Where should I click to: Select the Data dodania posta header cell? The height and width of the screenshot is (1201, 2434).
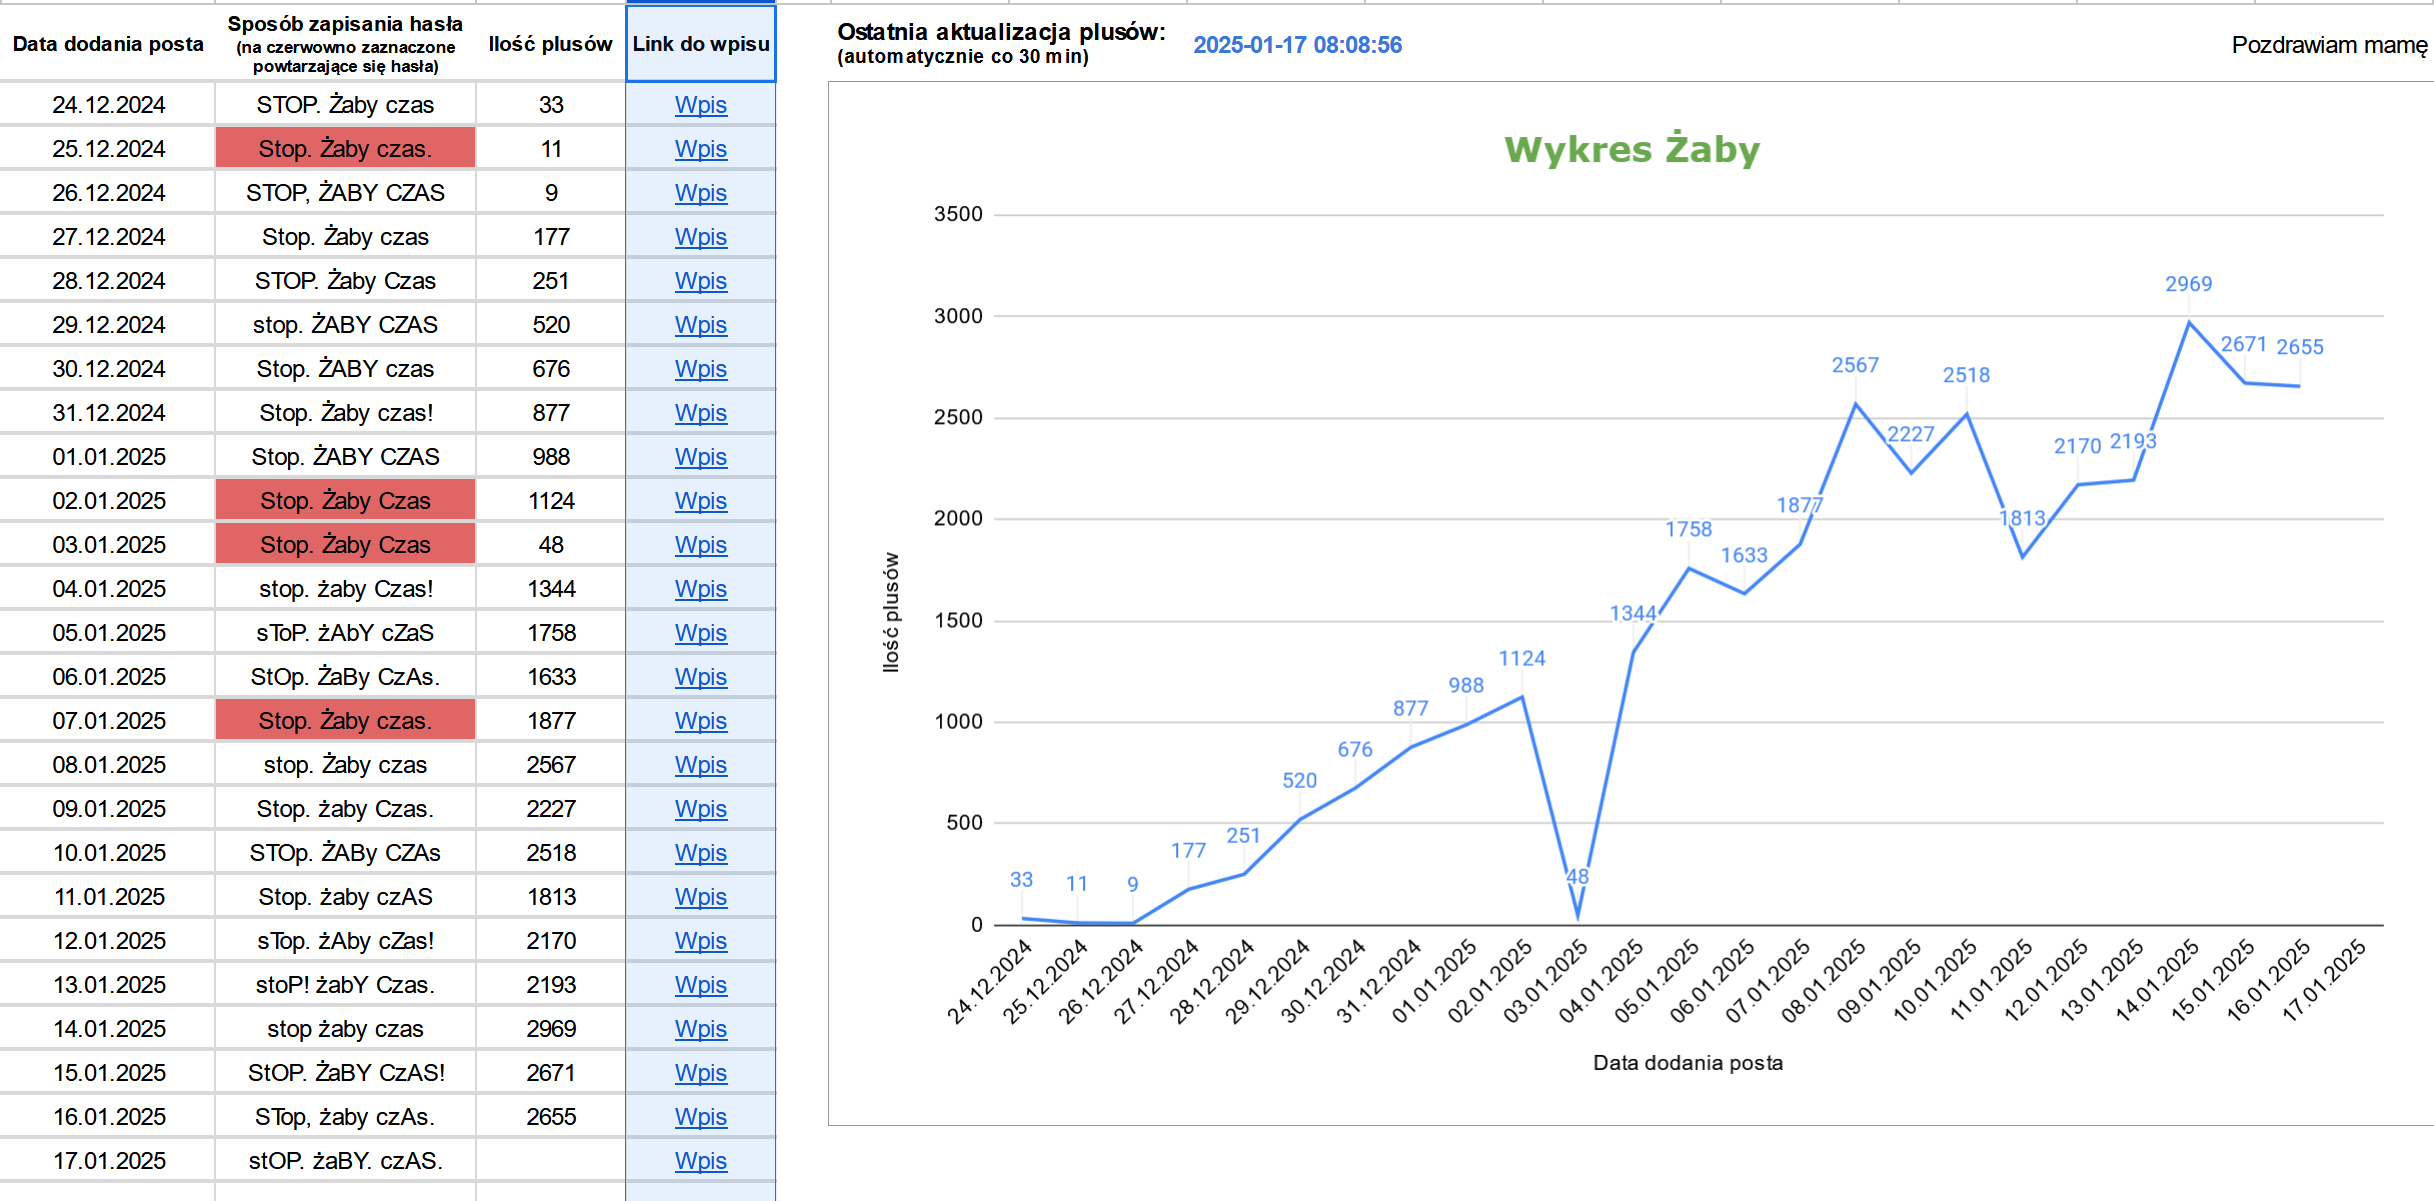point(108,44)
